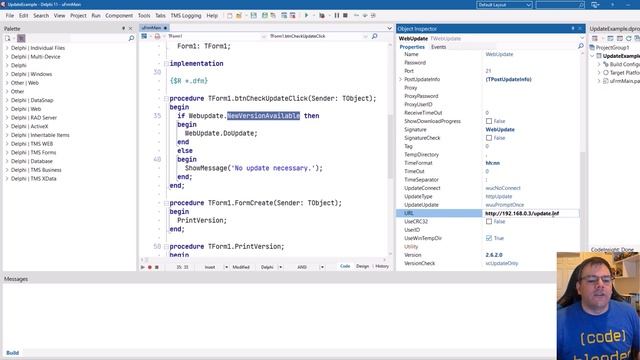Switch to the History tab
The height and width of the screenshot is (360, 640).
click(x=382, y=266)
